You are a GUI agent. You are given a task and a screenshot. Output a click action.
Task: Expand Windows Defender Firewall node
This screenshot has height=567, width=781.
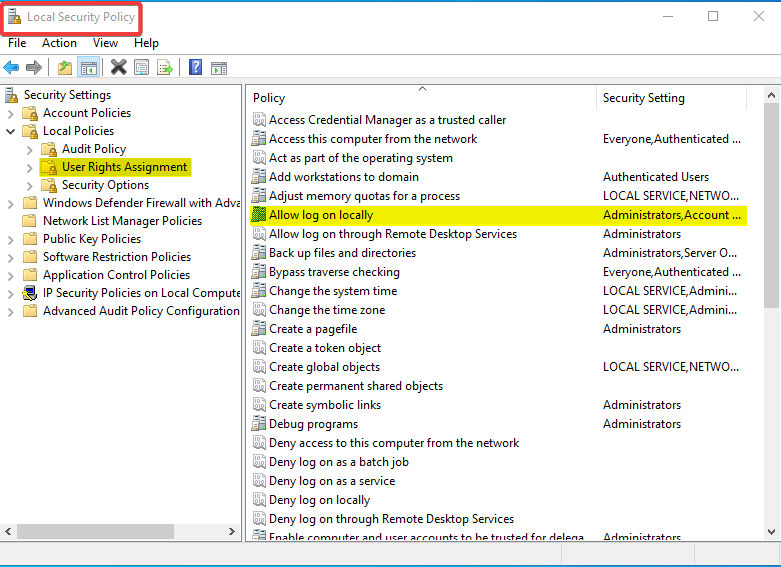[10, 204]
